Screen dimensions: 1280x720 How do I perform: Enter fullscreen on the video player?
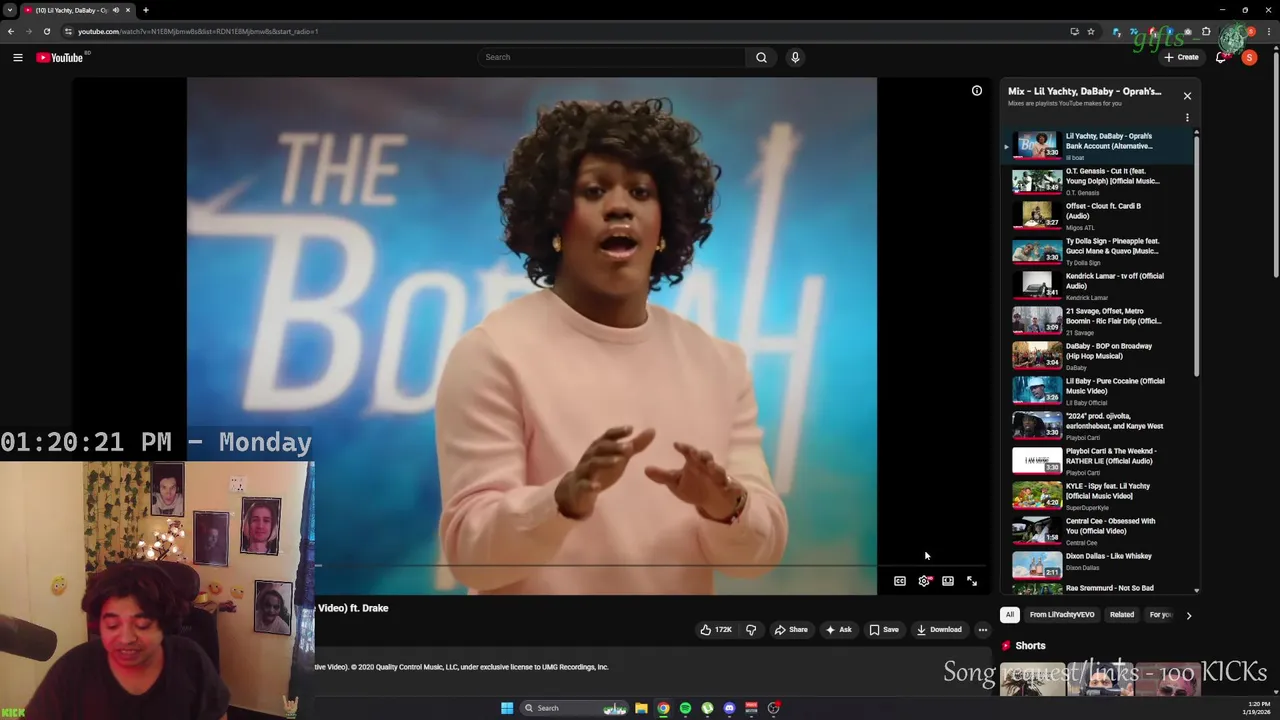(972, 581)
